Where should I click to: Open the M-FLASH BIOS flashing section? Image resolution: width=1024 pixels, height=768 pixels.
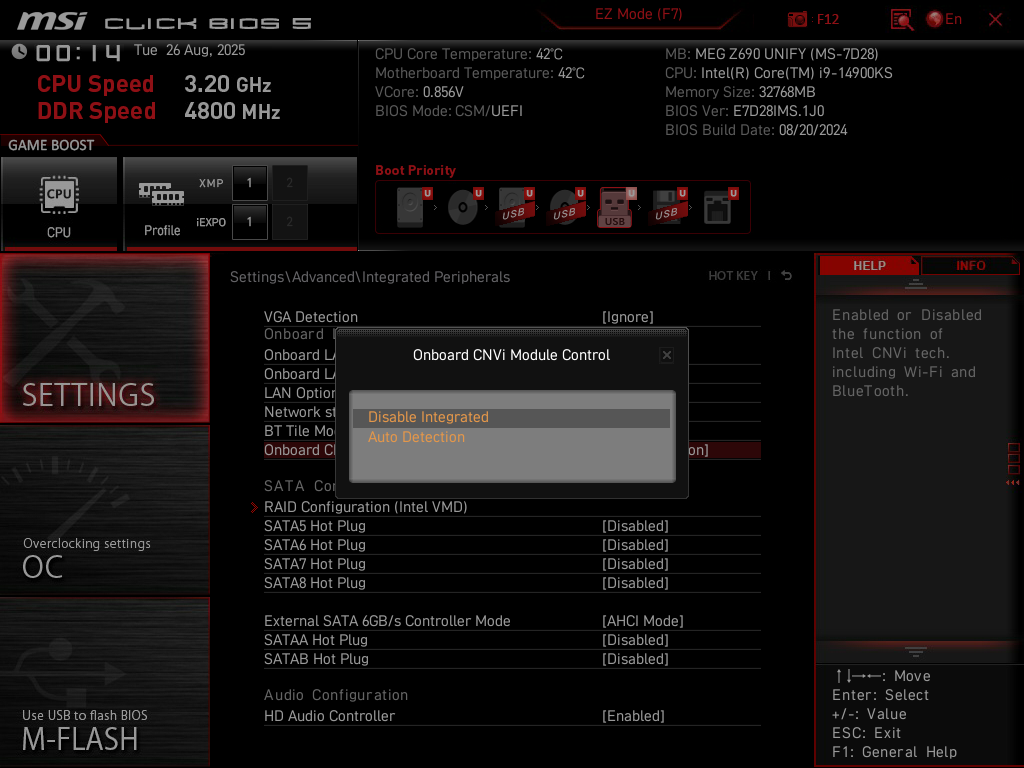coord(104,682)
